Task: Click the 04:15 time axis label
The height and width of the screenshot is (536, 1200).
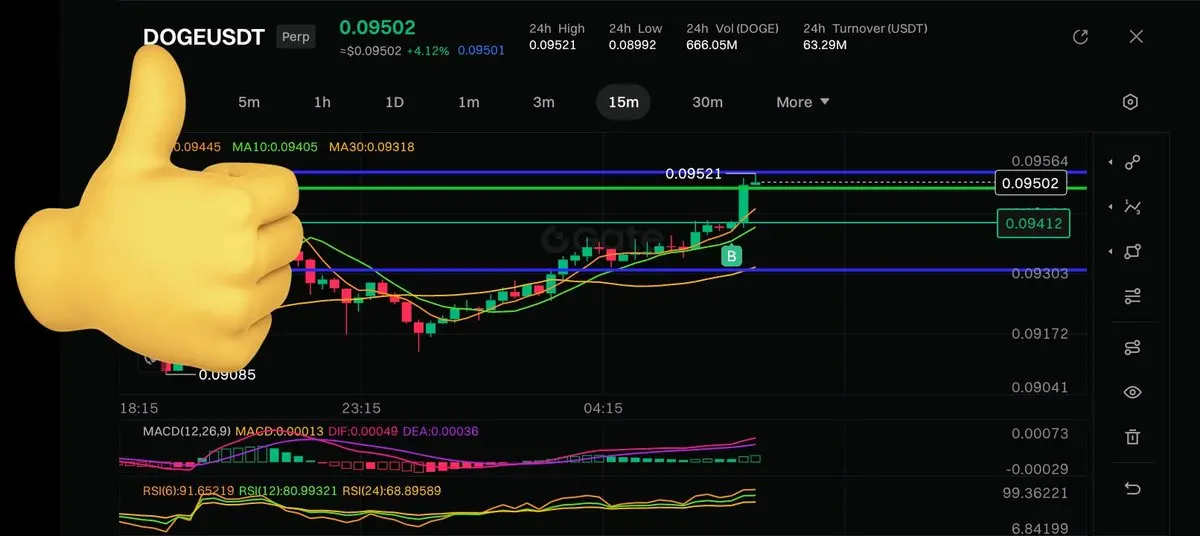Action: pyautogui.click(x=604, y=408)
